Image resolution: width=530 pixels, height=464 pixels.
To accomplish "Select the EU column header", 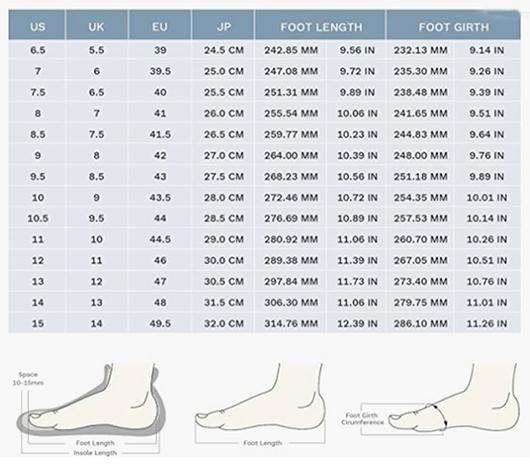I will [x=160, y=26].
